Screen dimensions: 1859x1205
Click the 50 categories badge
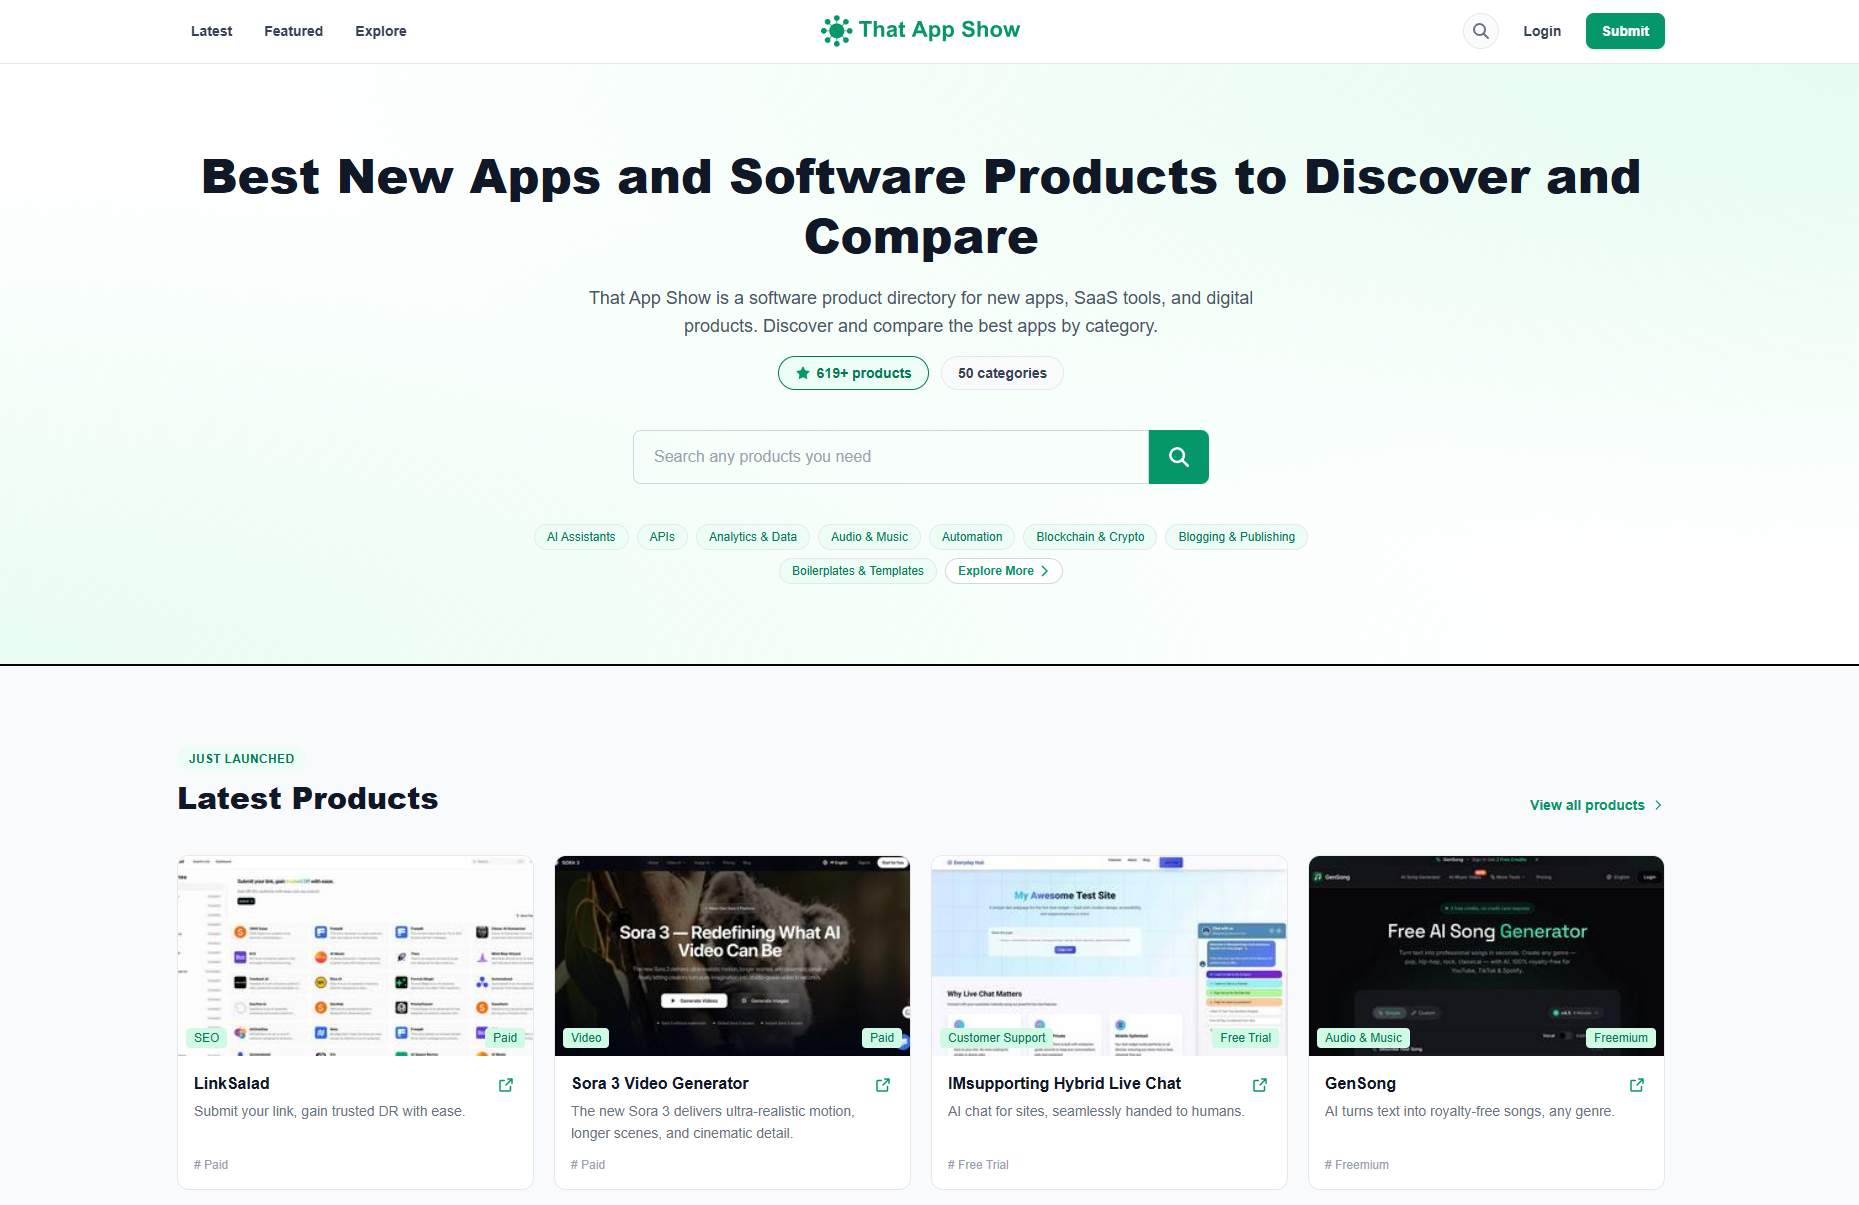[1001, 373]
